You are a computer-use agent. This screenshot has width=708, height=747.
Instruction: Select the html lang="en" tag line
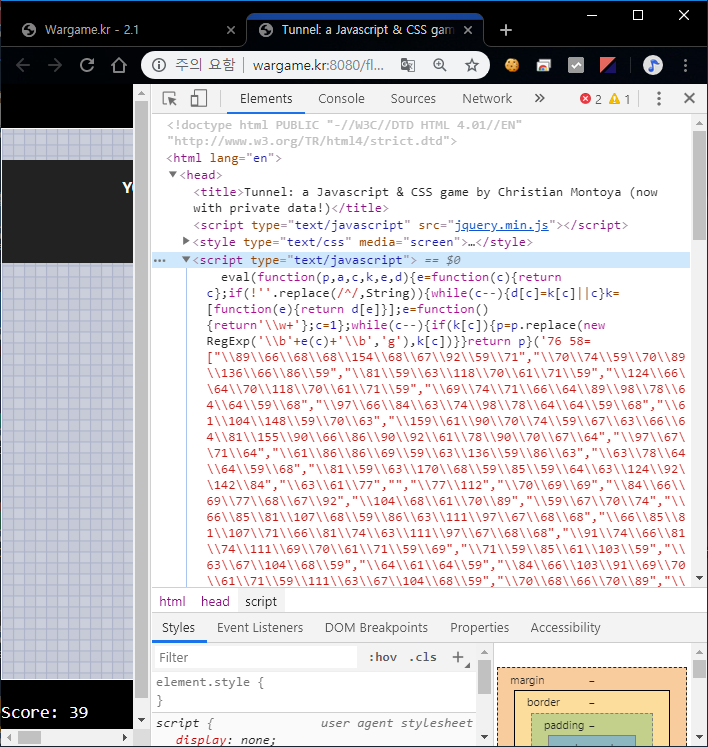click(223, 158)
